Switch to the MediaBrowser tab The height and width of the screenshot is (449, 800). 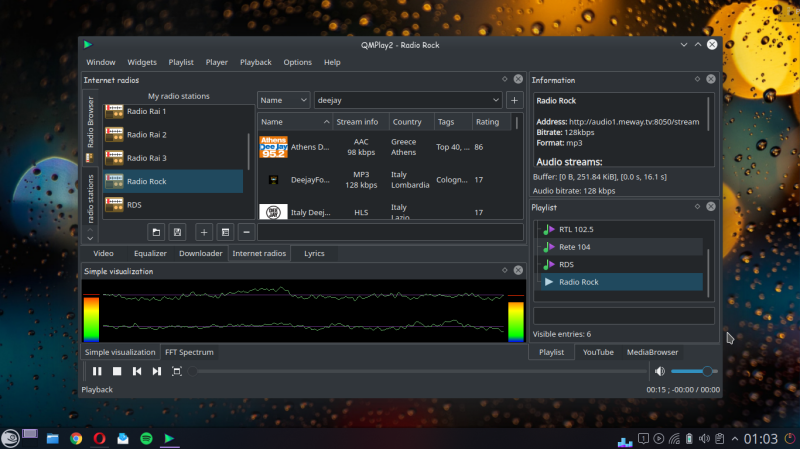pos(652,352)
